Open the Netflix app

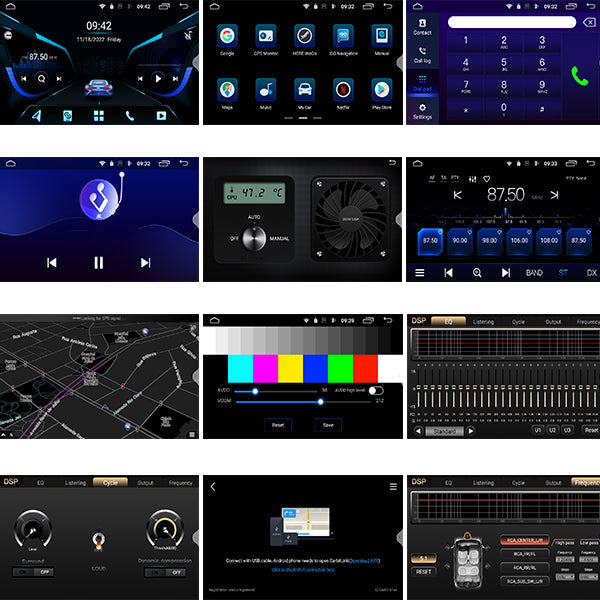point(343,88)
